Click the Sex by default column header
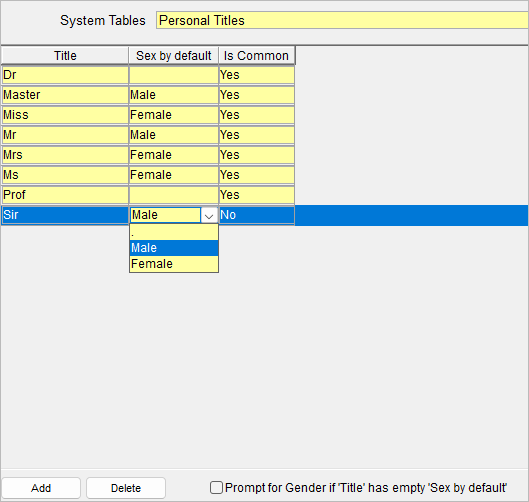The image size is (529, 502). point(173,56)
